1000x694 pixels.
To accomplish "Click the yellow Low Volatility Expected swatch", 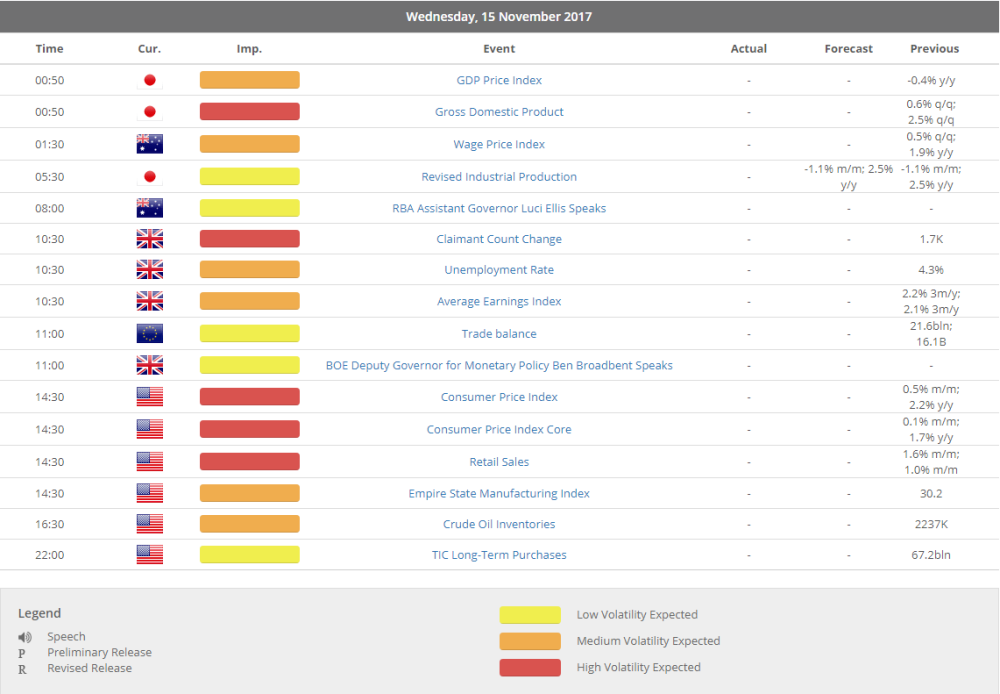I will pyautogui.click(x=530, y=614).
